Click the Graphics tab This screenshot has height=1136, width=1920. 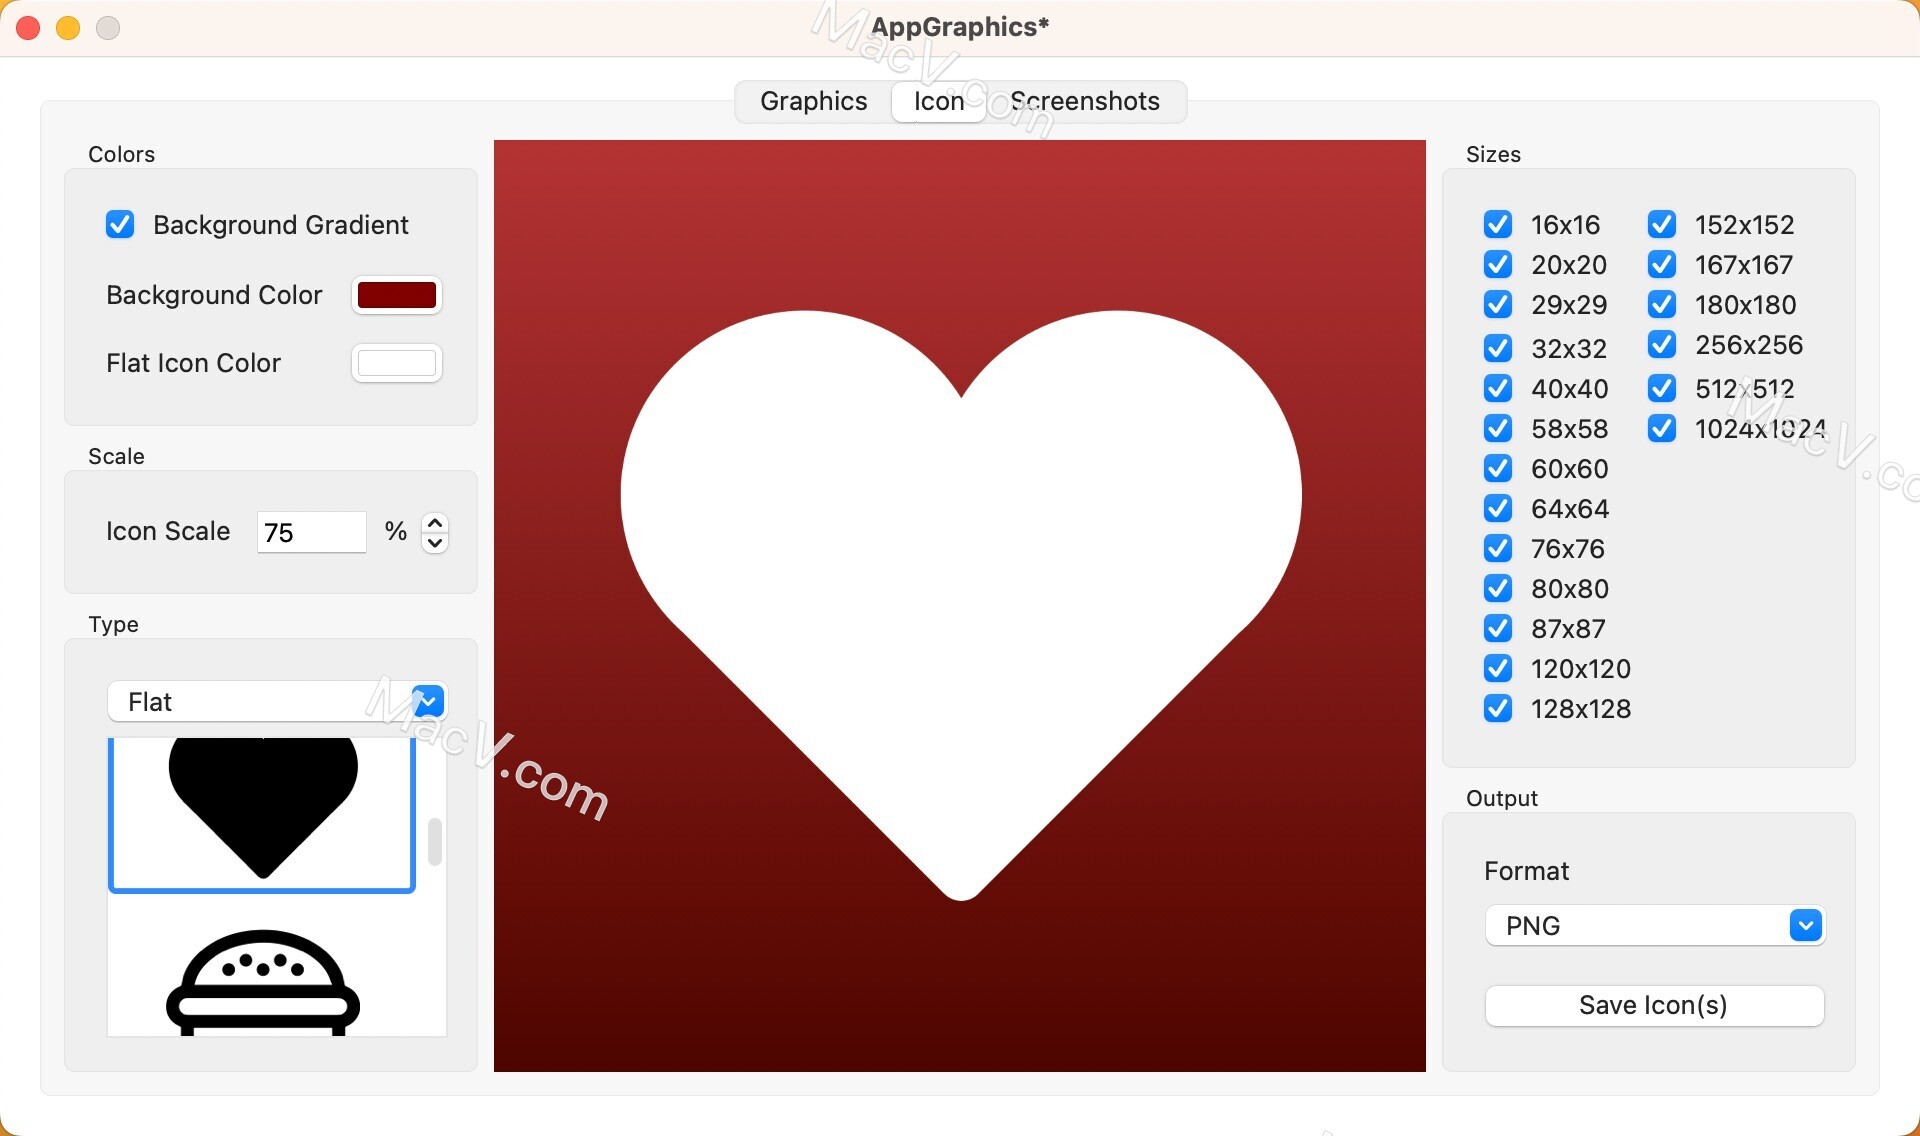[x=811, y=101]
